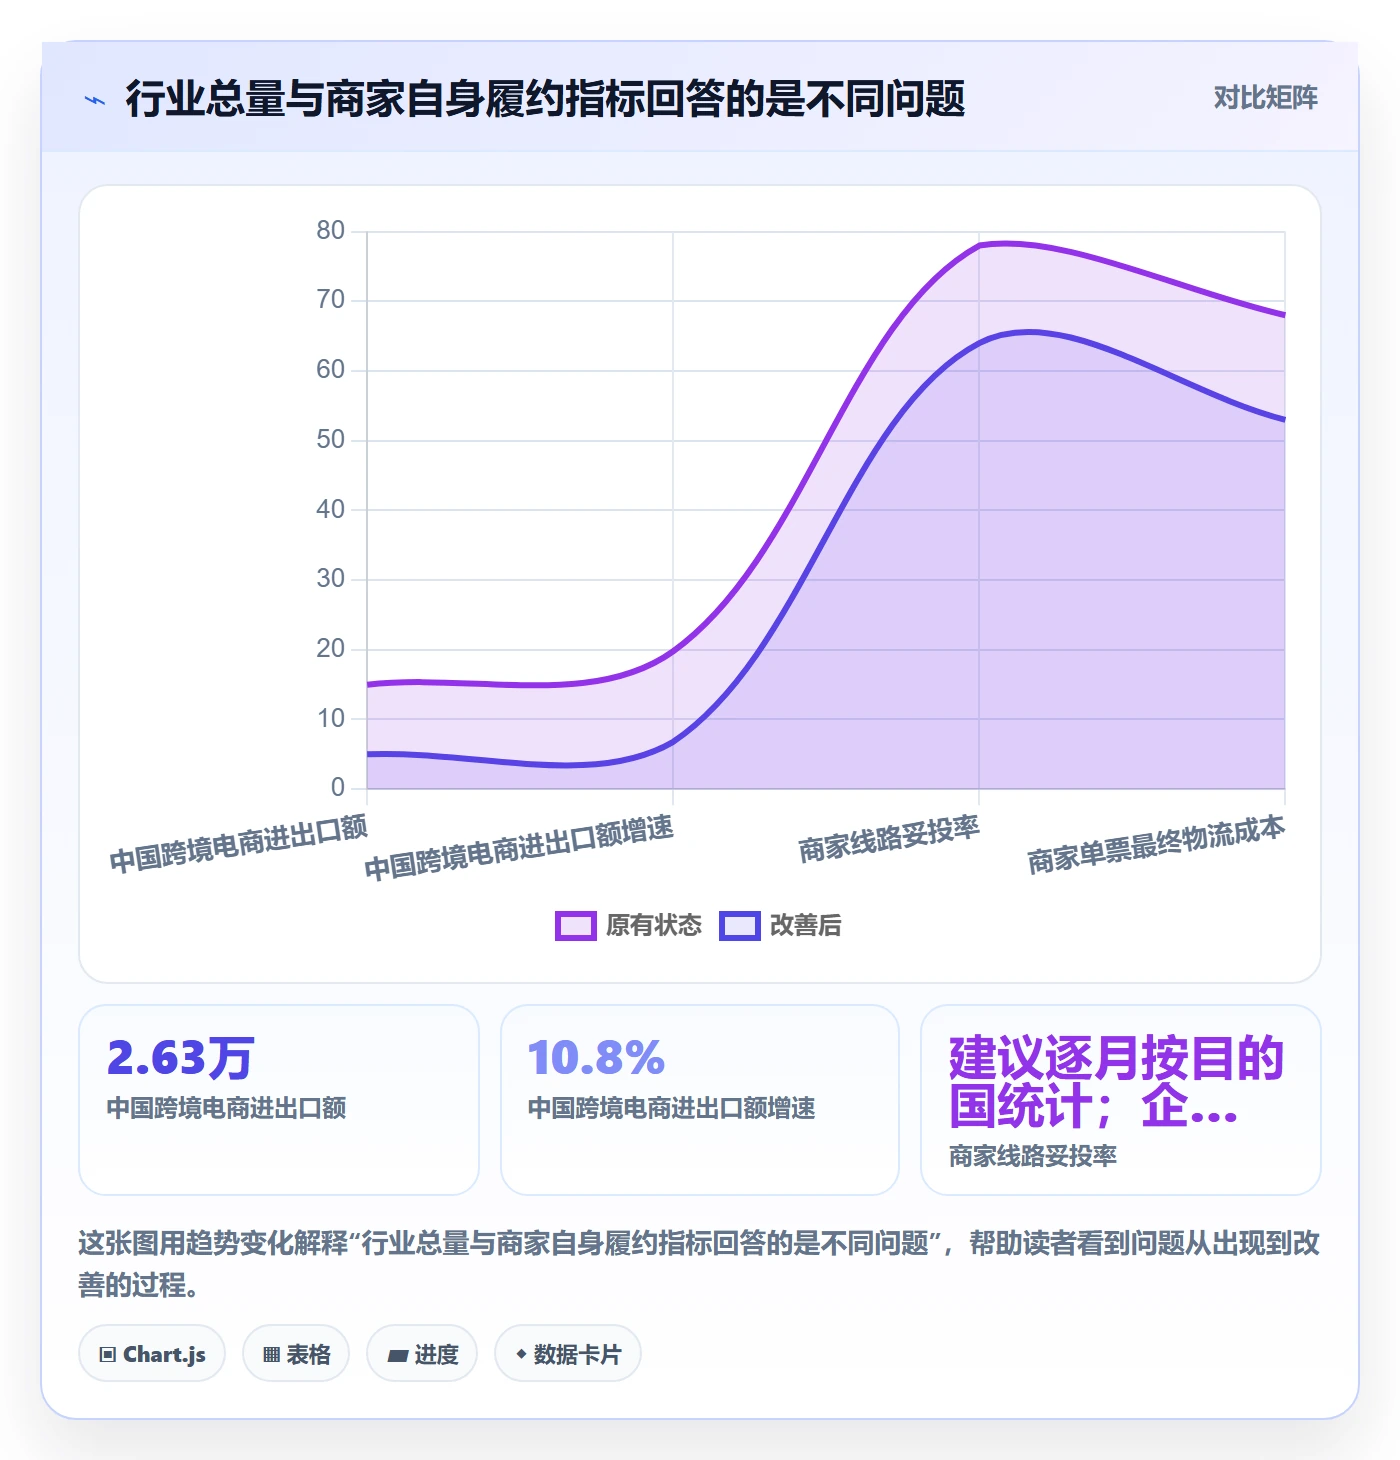Click the x-axis label 商家单票最终物流成本
The height and width of the screenshot is (1460, 1400).
(1156, 845)
